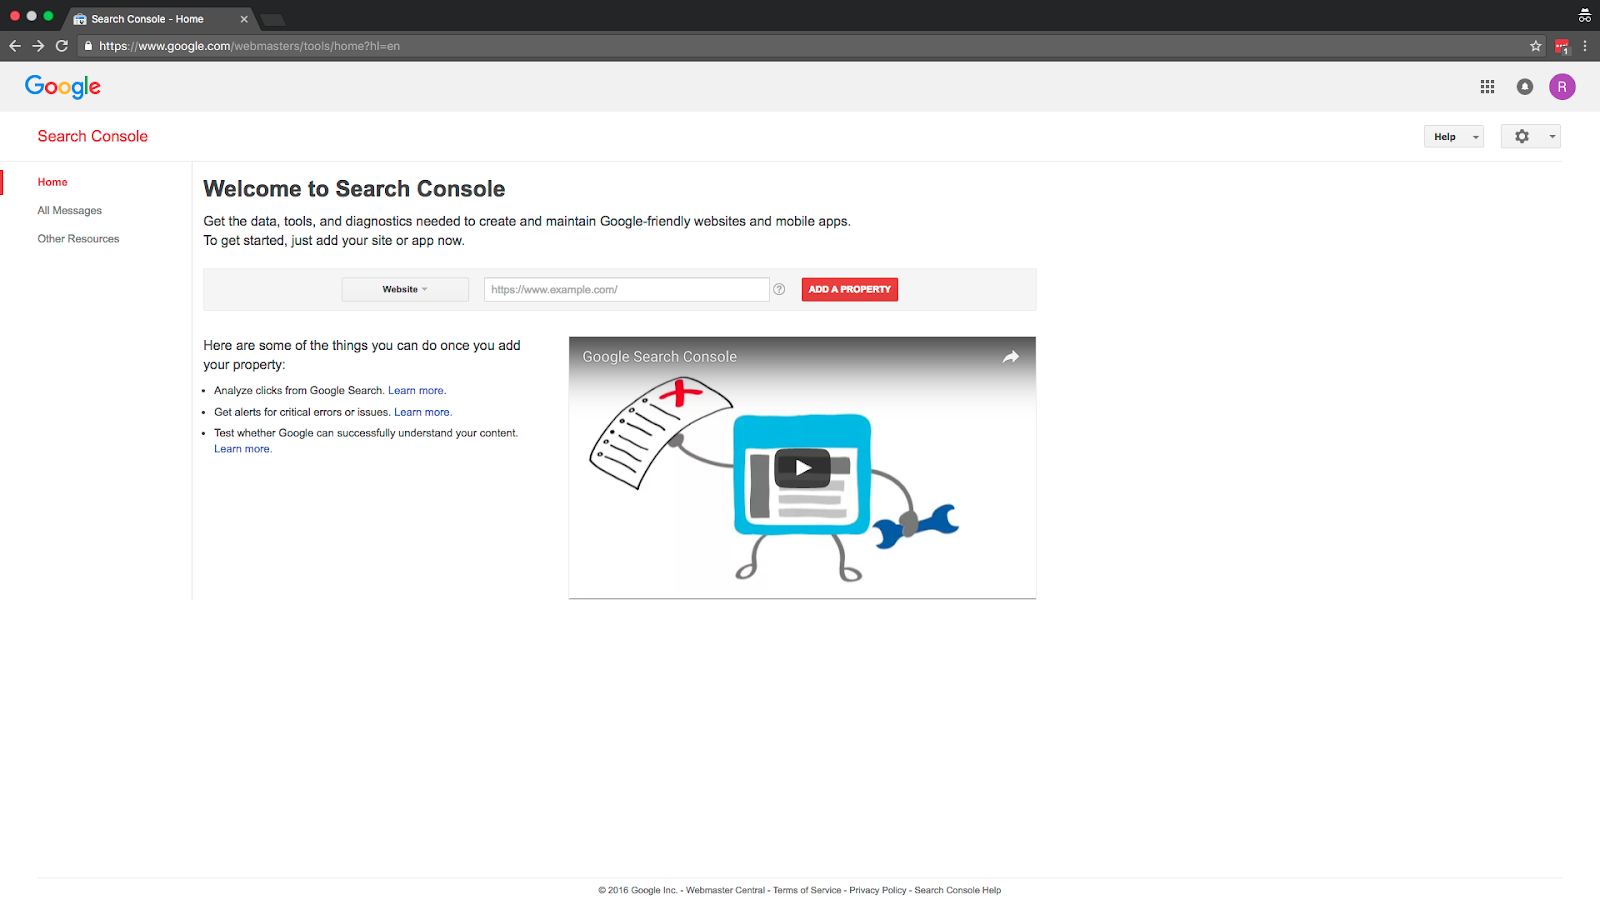Click the incognito icon in the title bar
The height and width of the screenshot is (900, 1600).
pyautogui.click(x=1585, y=16)
